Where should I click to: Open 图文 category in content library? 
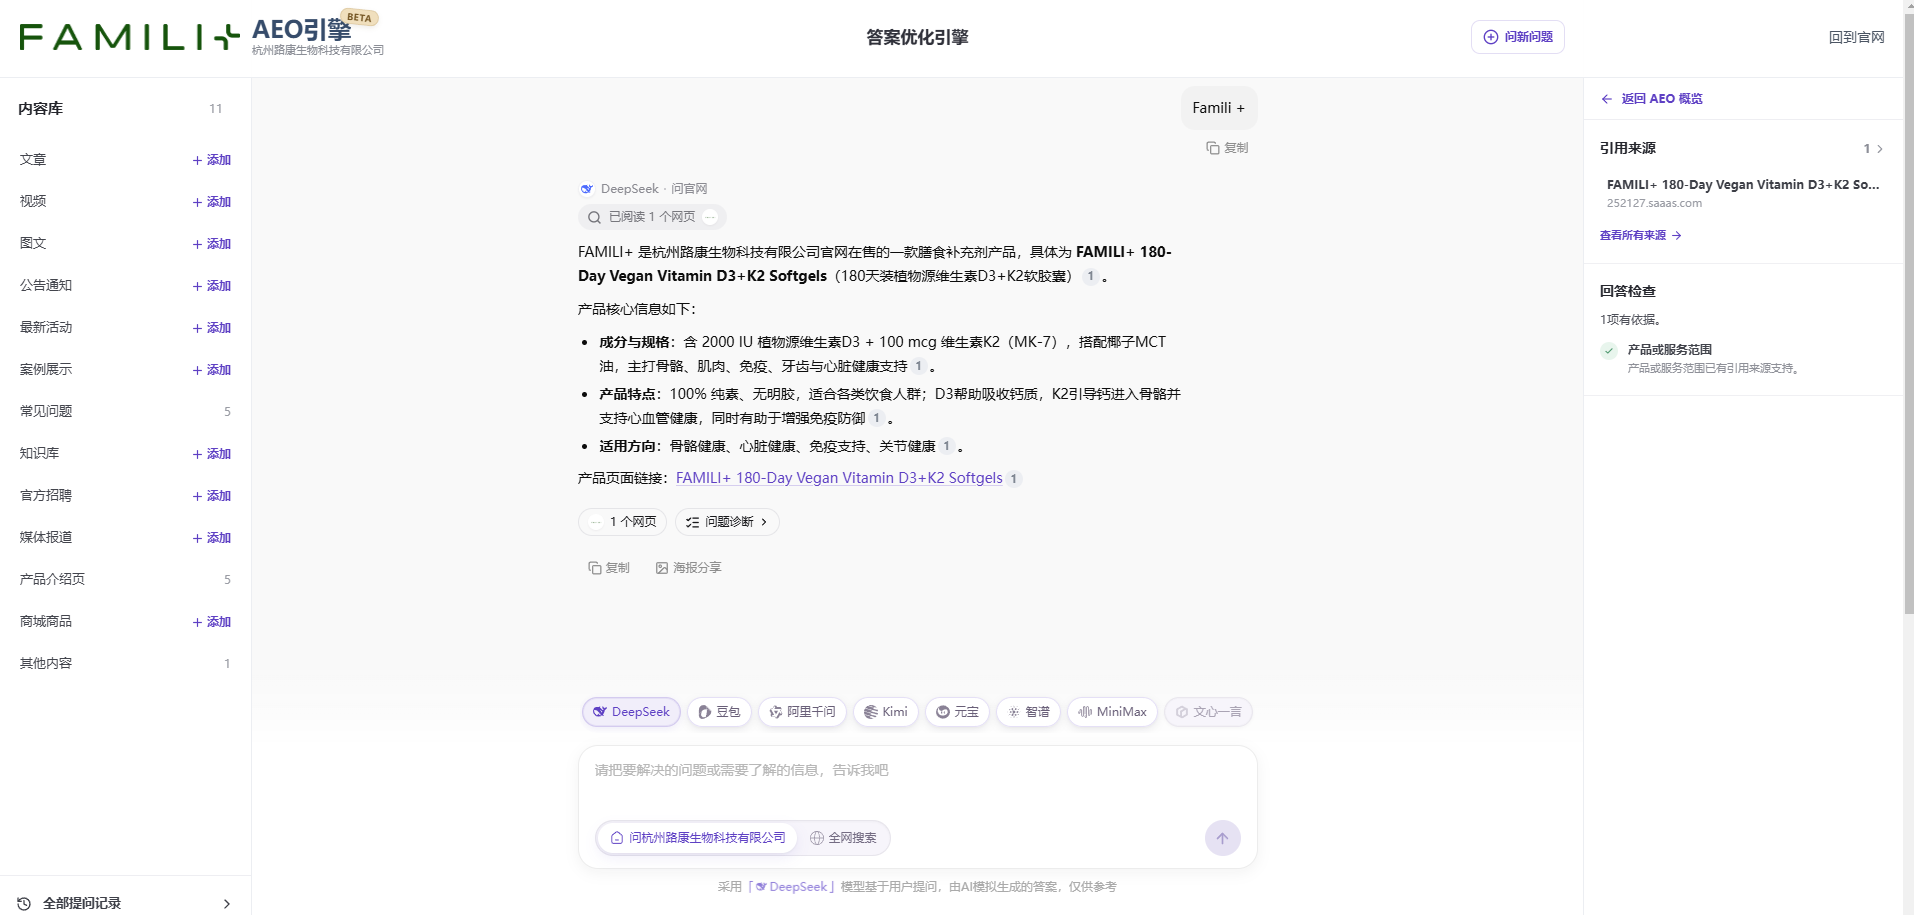33,243
